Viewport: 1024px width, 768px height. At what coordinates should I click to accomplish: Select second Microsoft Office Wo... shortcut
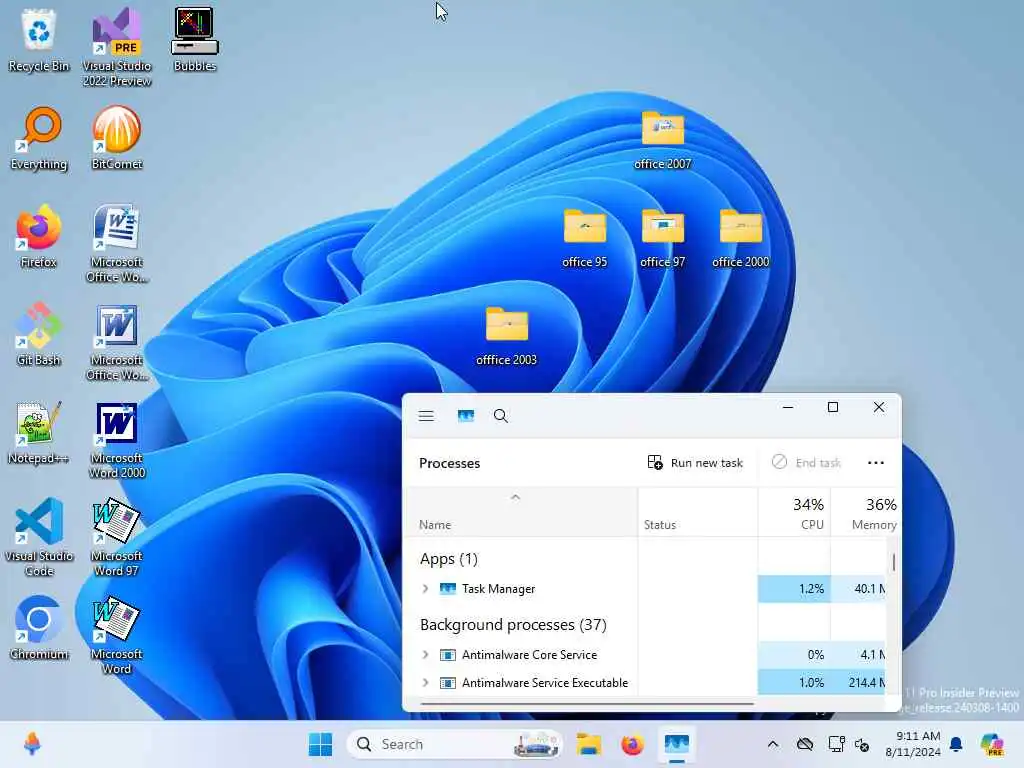[117, 341]
